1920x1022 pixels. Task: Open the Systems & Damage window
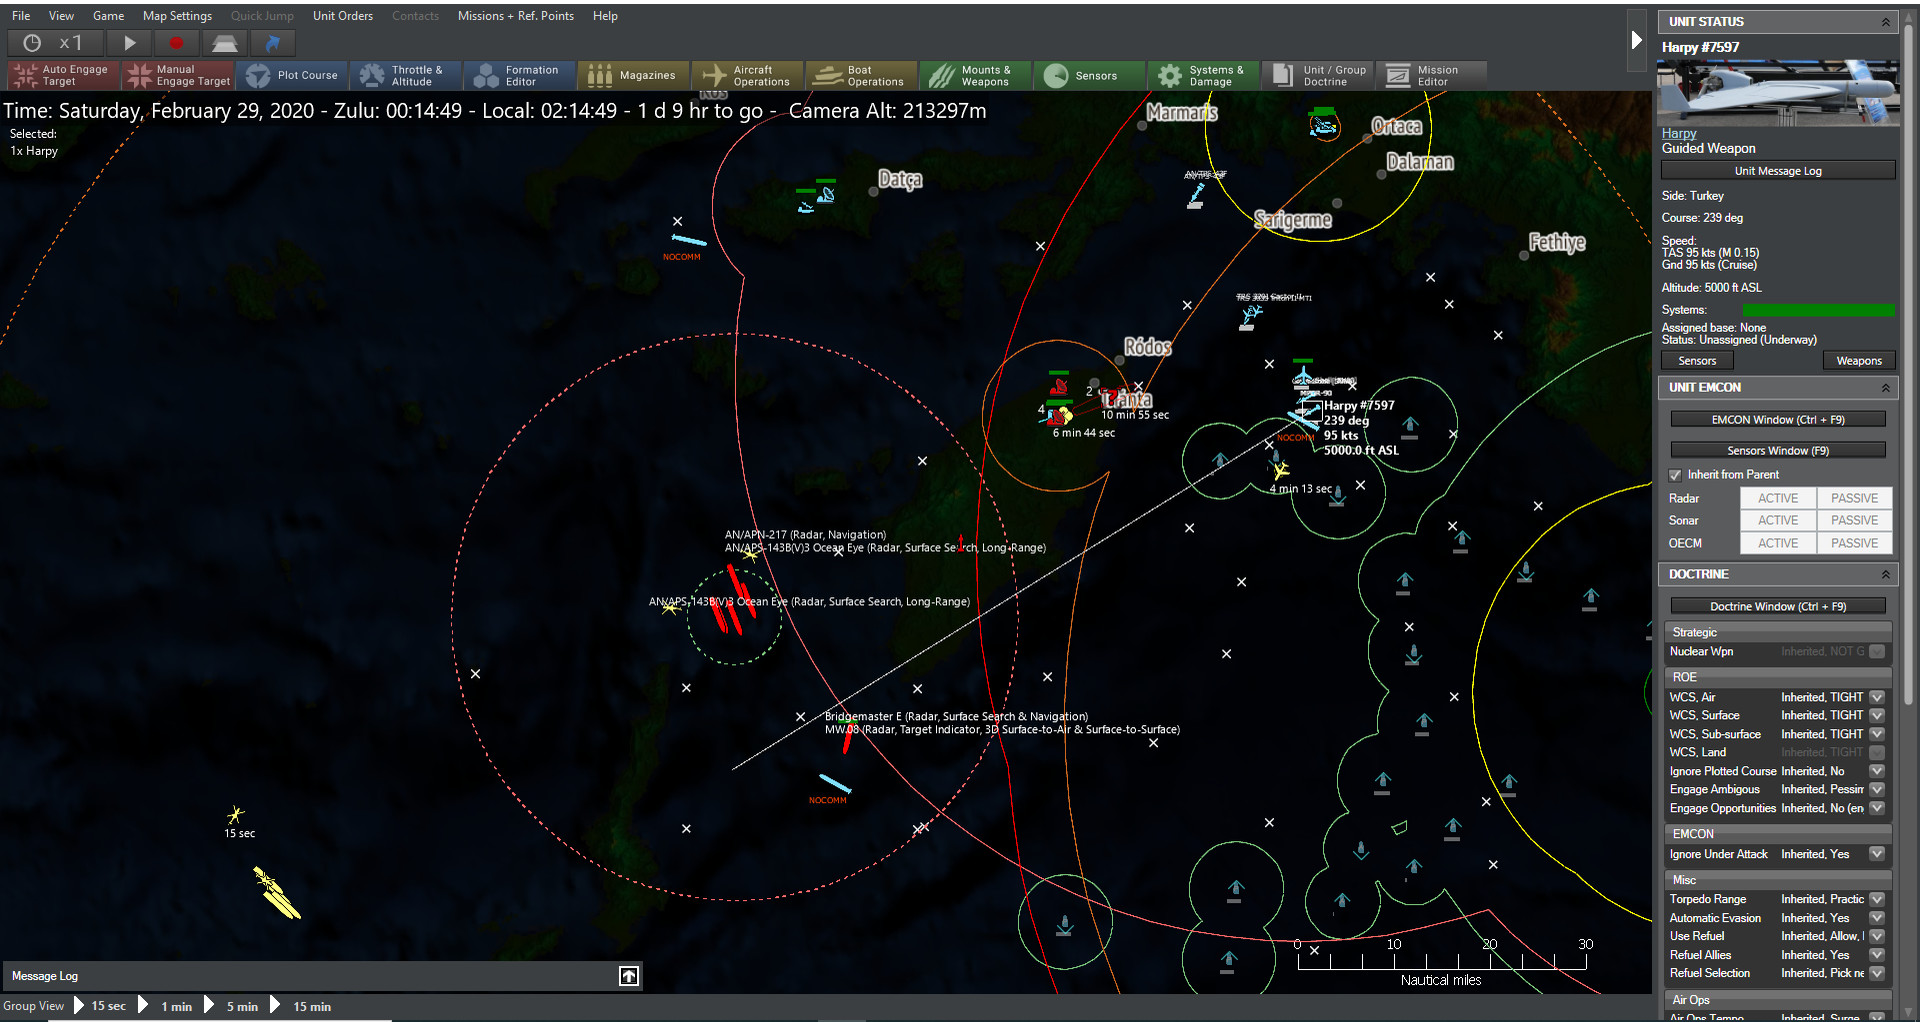coord(1203,75)
